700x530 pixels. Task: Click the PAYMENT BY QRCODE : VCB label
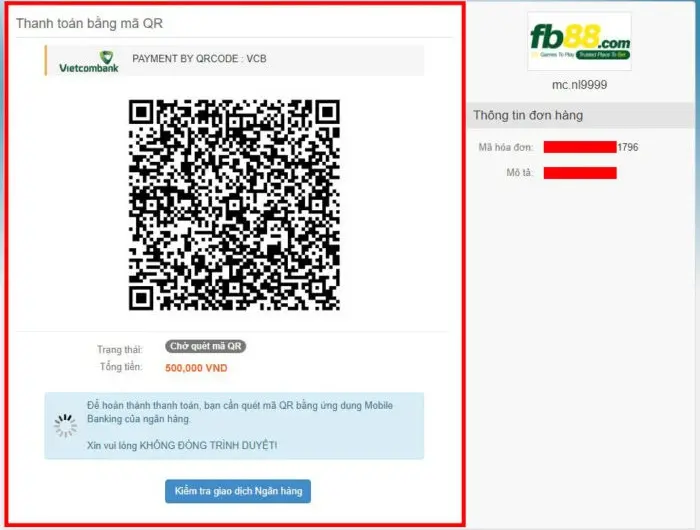tap(199, 59)
